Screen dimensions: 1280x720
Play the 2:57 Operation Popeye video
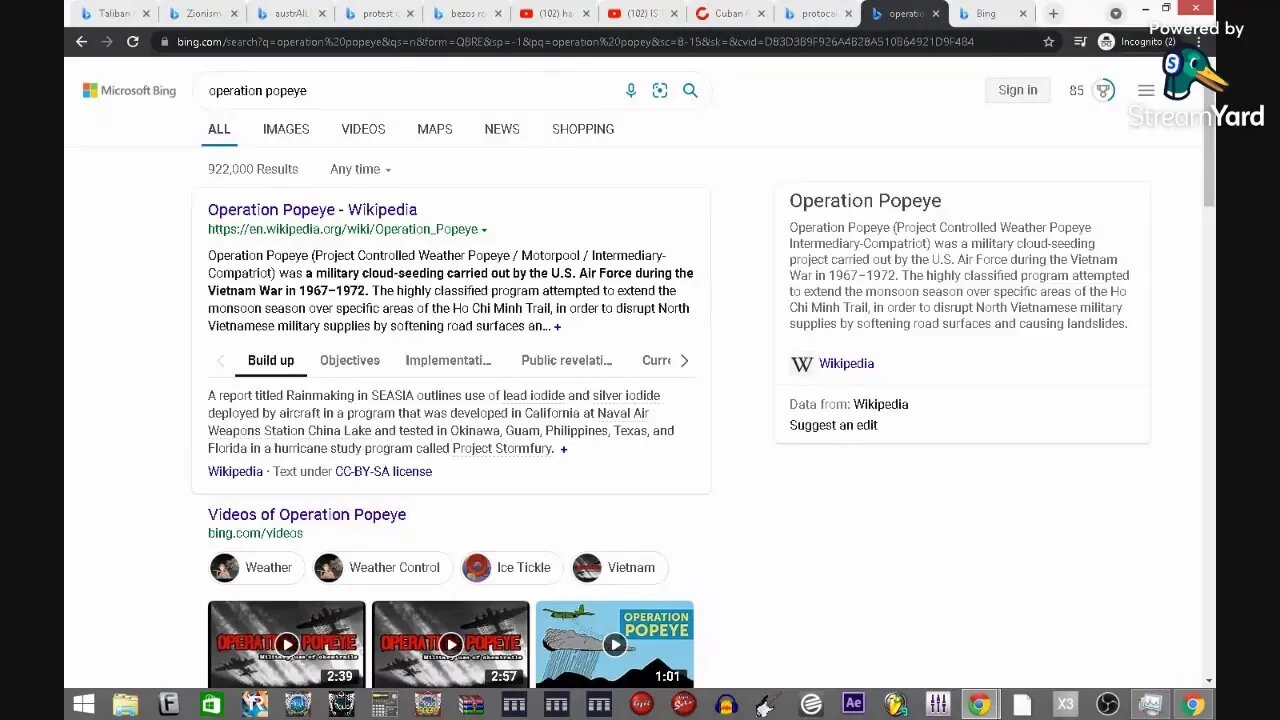[451, 644]
